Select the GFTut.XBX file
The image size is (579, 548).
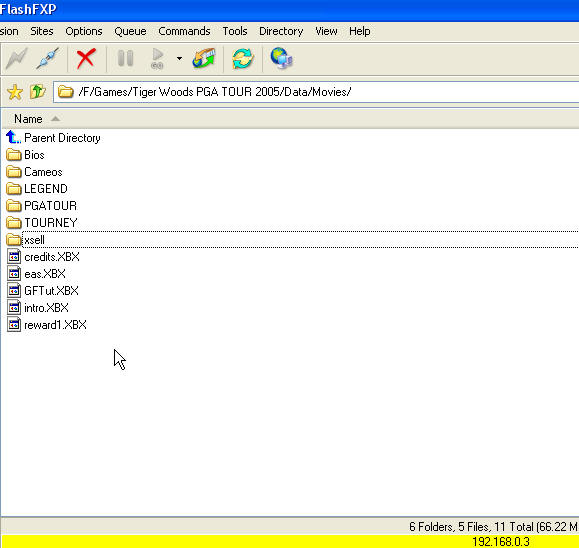(51, 291)
